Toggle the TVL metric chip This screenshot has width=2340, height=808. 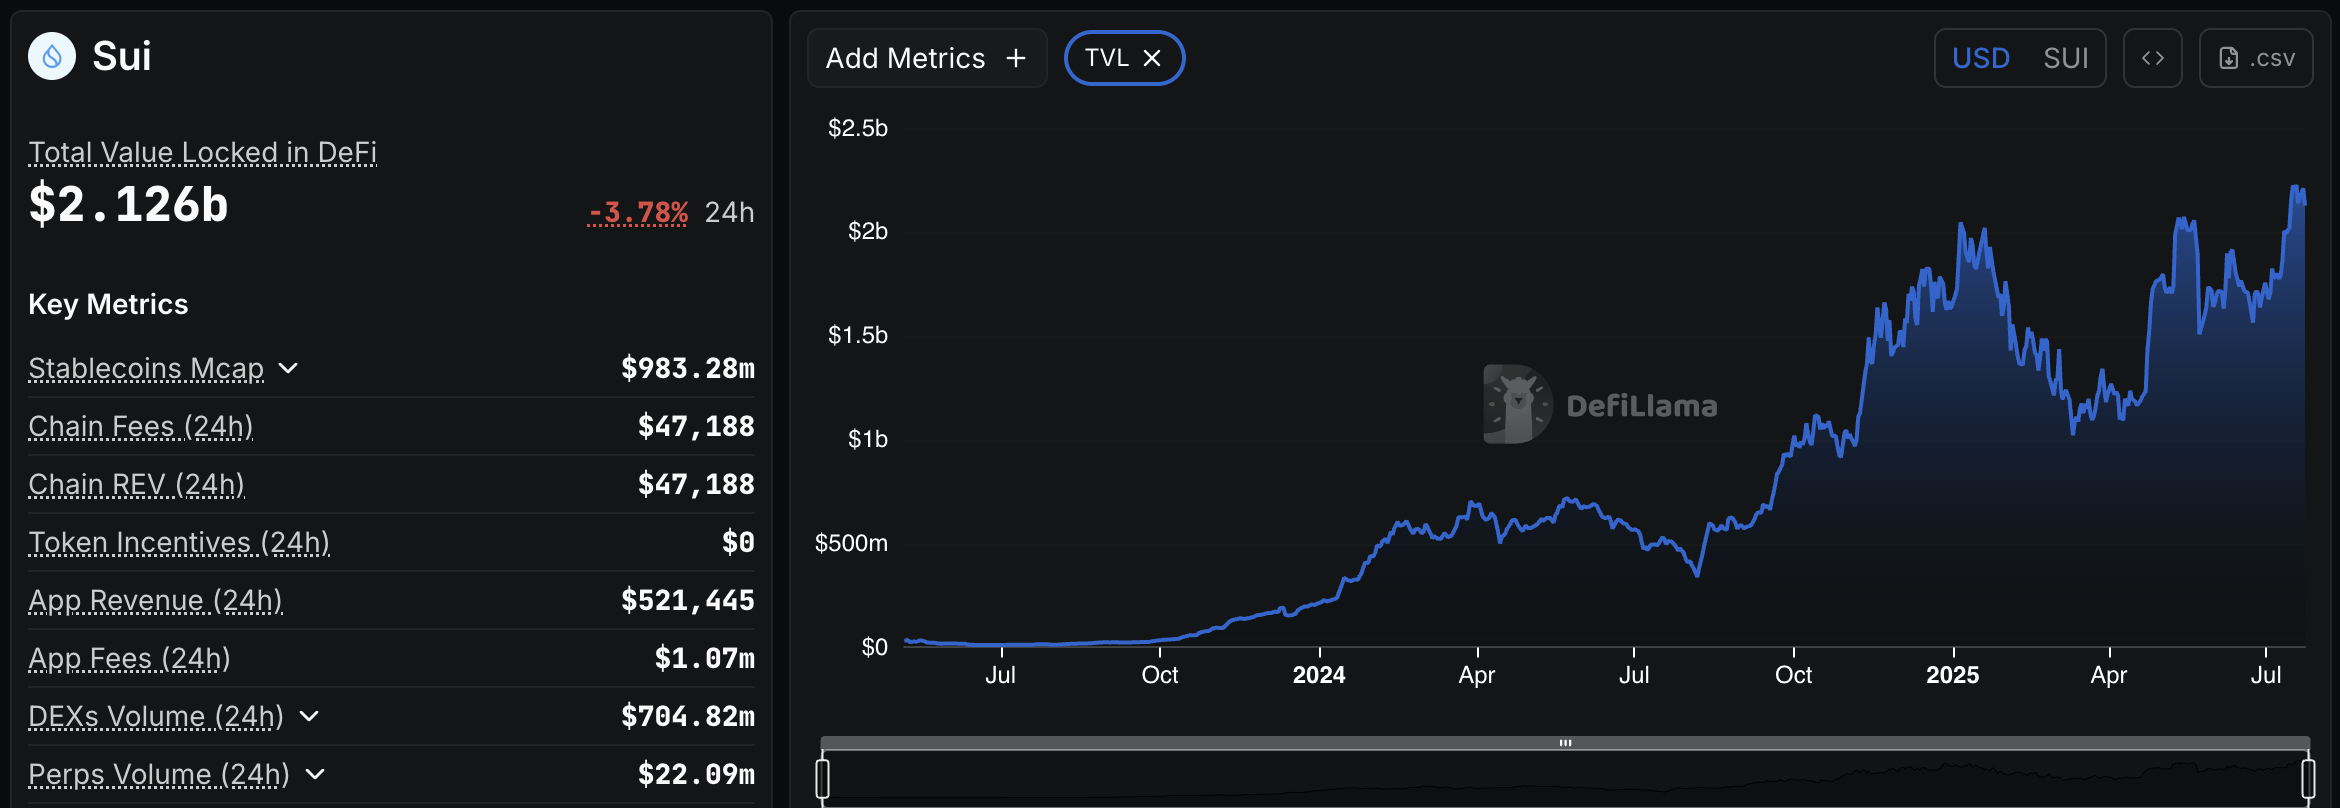pyautogui.click(x=1107, y=59)
